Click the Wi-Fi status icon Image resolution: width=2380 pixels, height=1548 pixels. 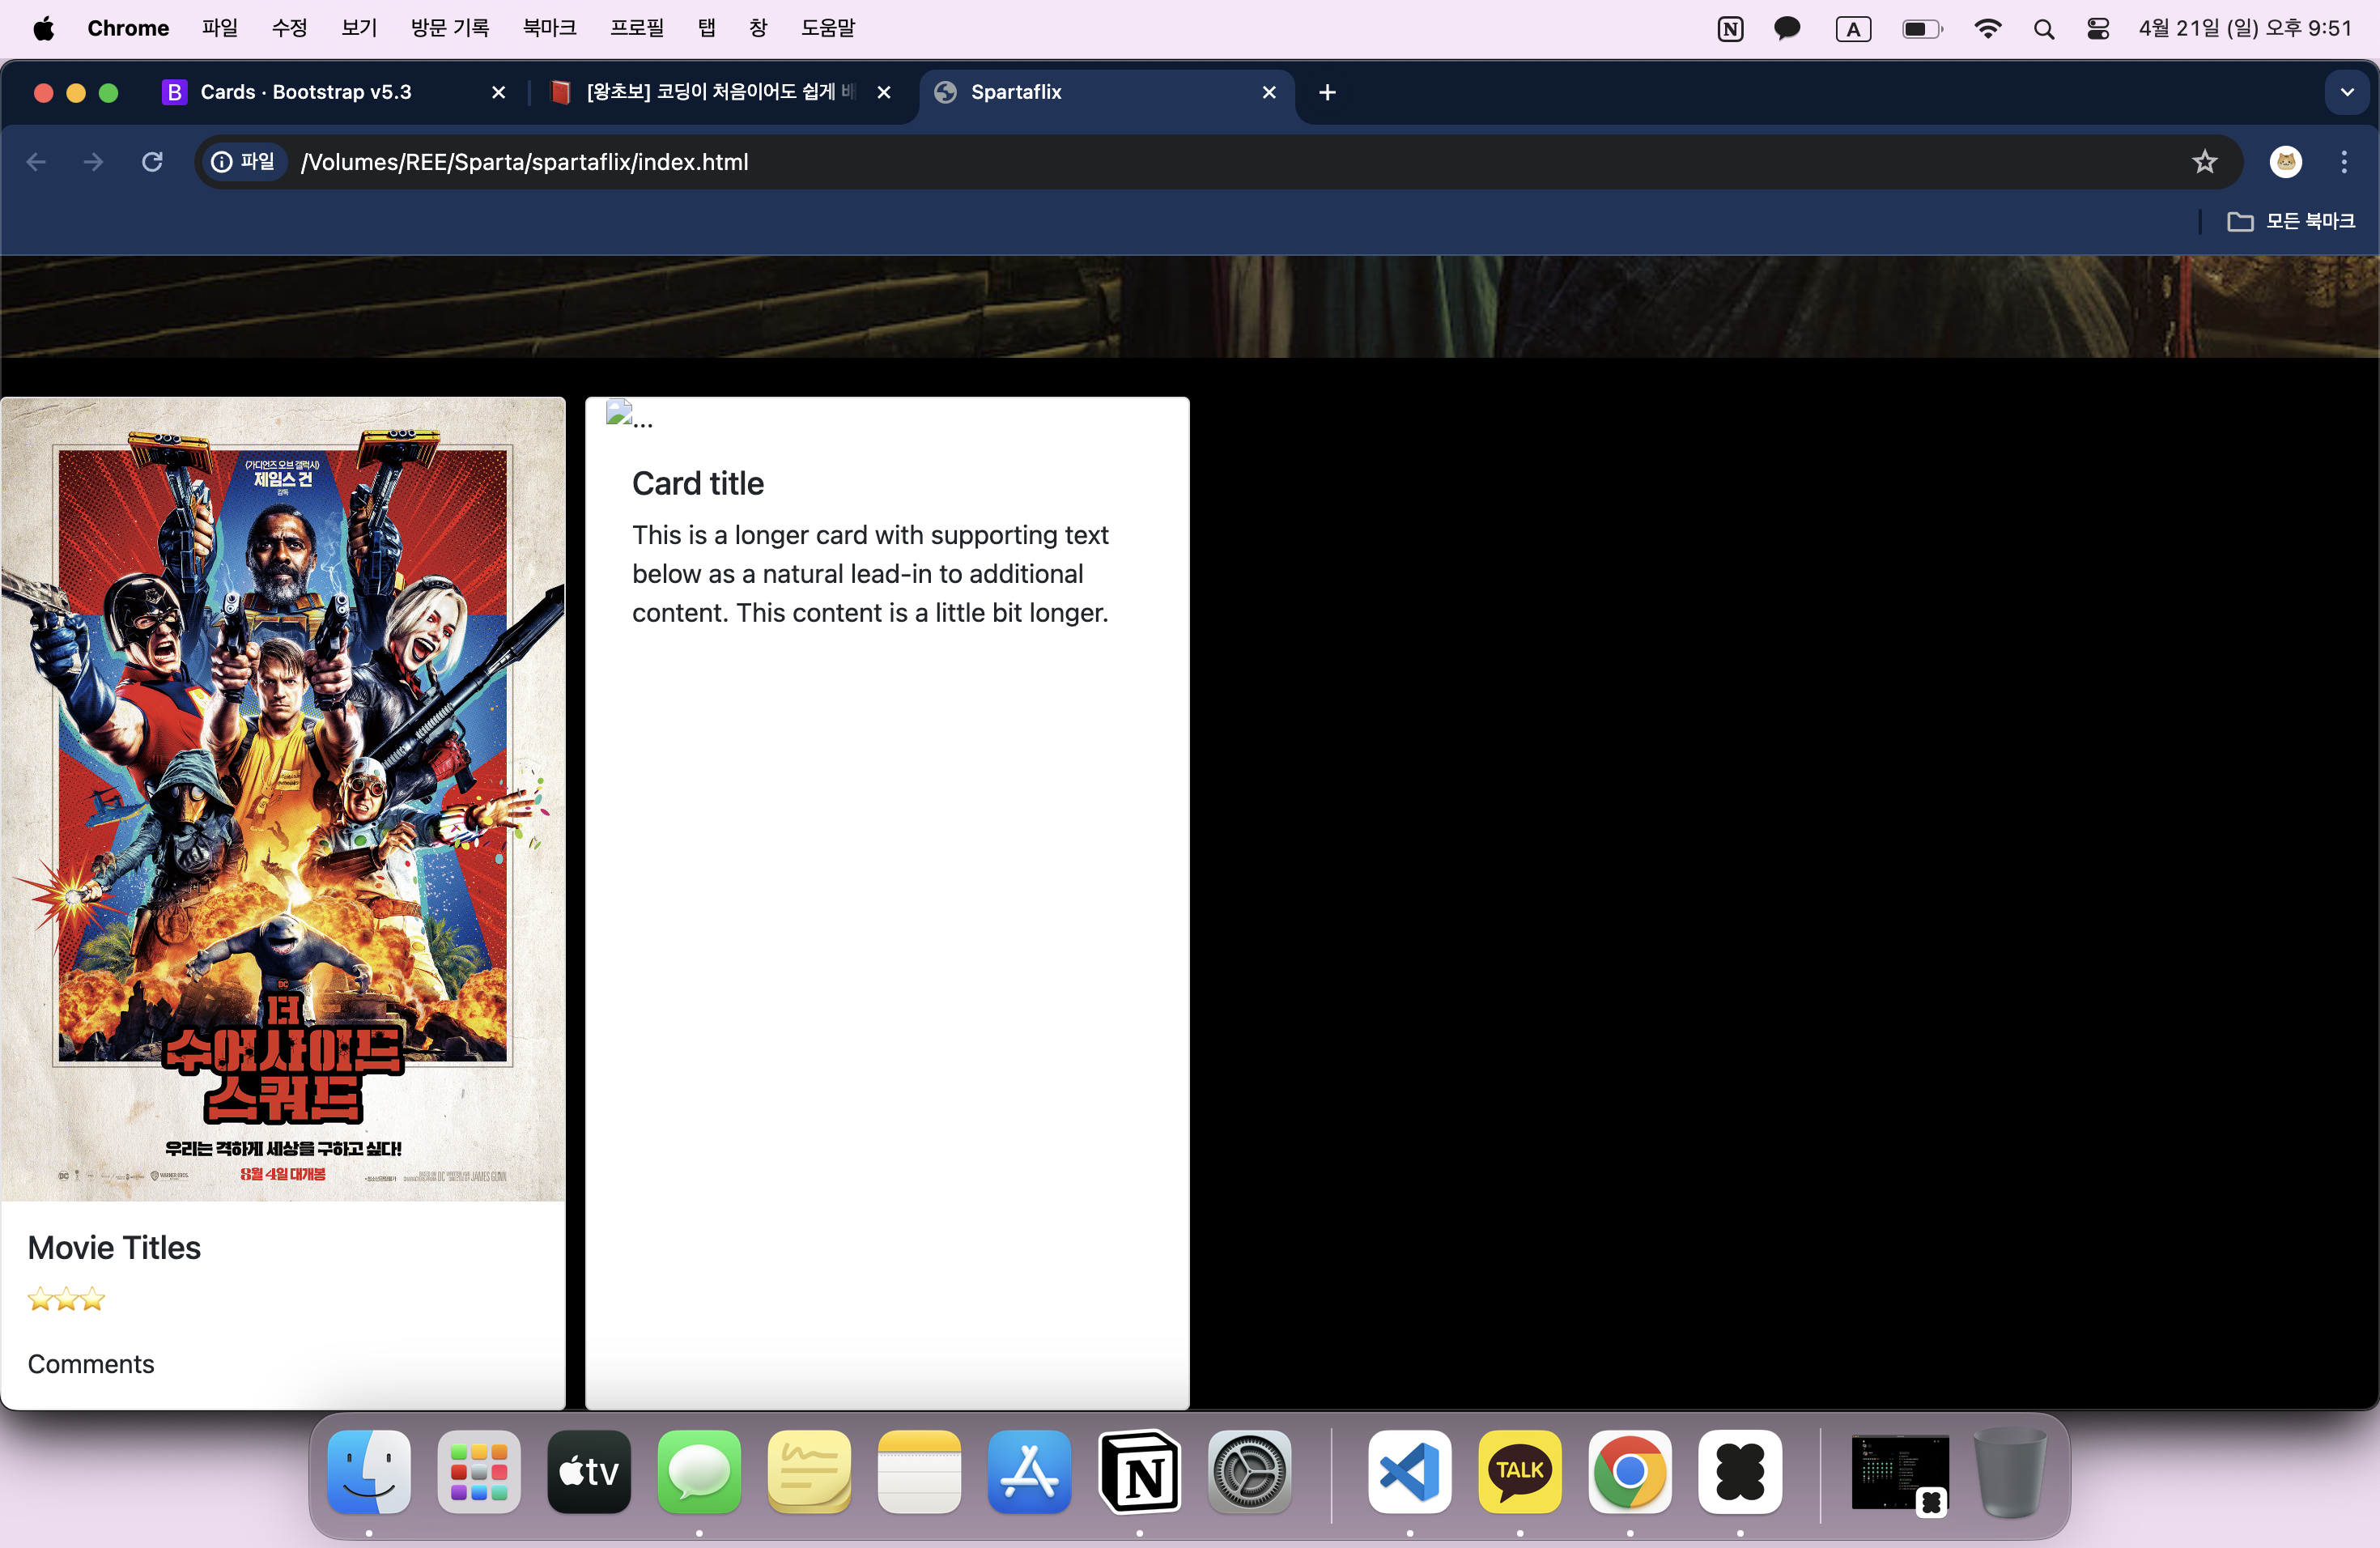pyautogui.click(x=1988, y=29)
